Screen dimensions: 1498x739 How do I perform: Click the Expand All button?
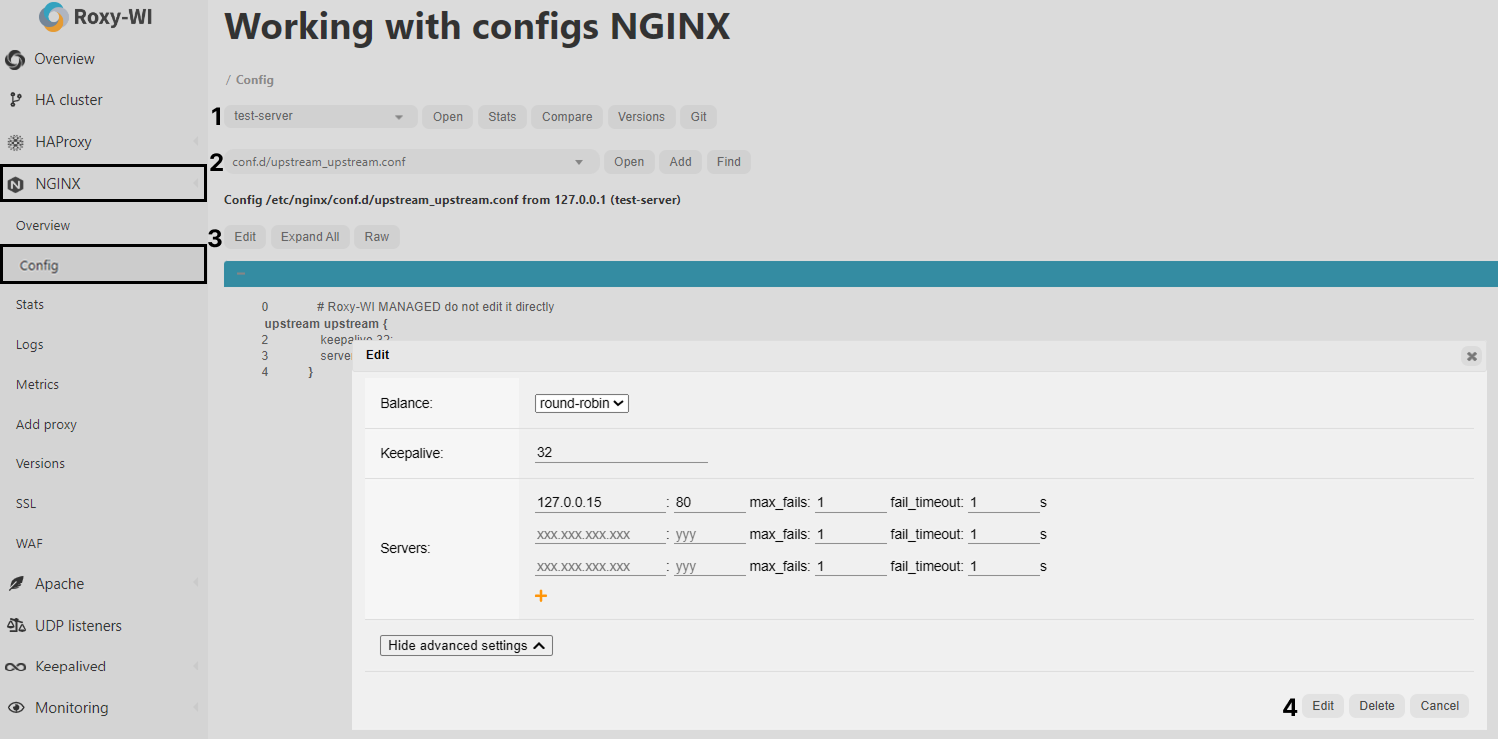(x=310, y=237)
